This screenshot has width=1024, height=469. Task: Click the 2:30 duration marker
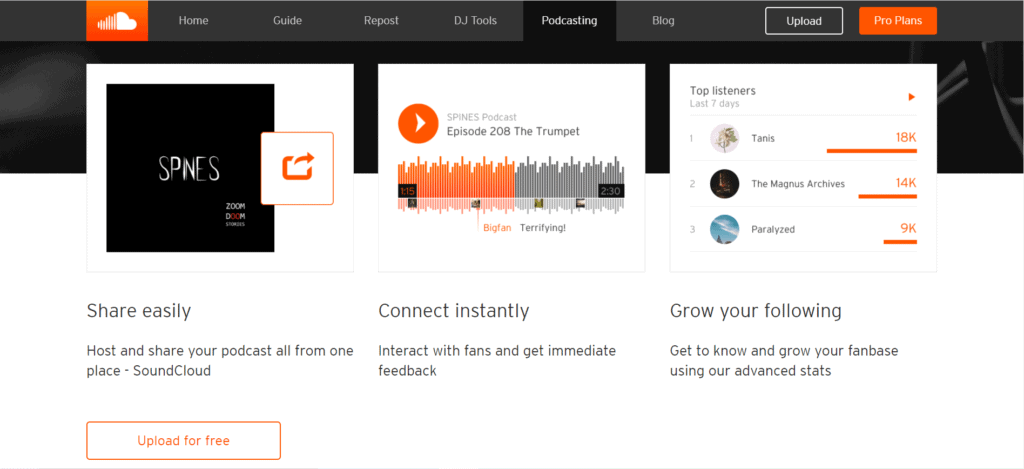coord(611,191)
